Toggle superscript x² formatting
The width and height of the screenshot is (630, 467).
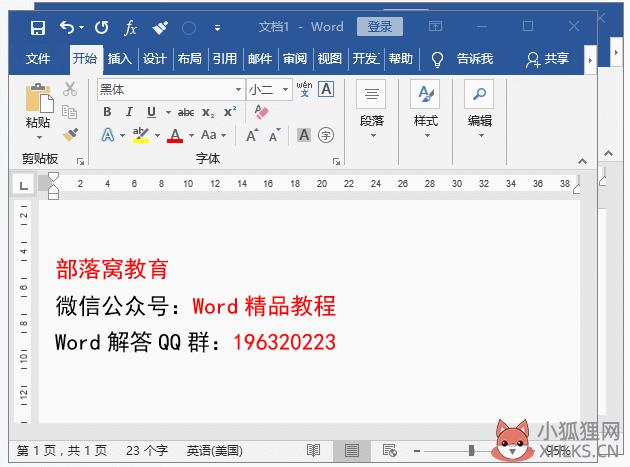tap(230, 112)
